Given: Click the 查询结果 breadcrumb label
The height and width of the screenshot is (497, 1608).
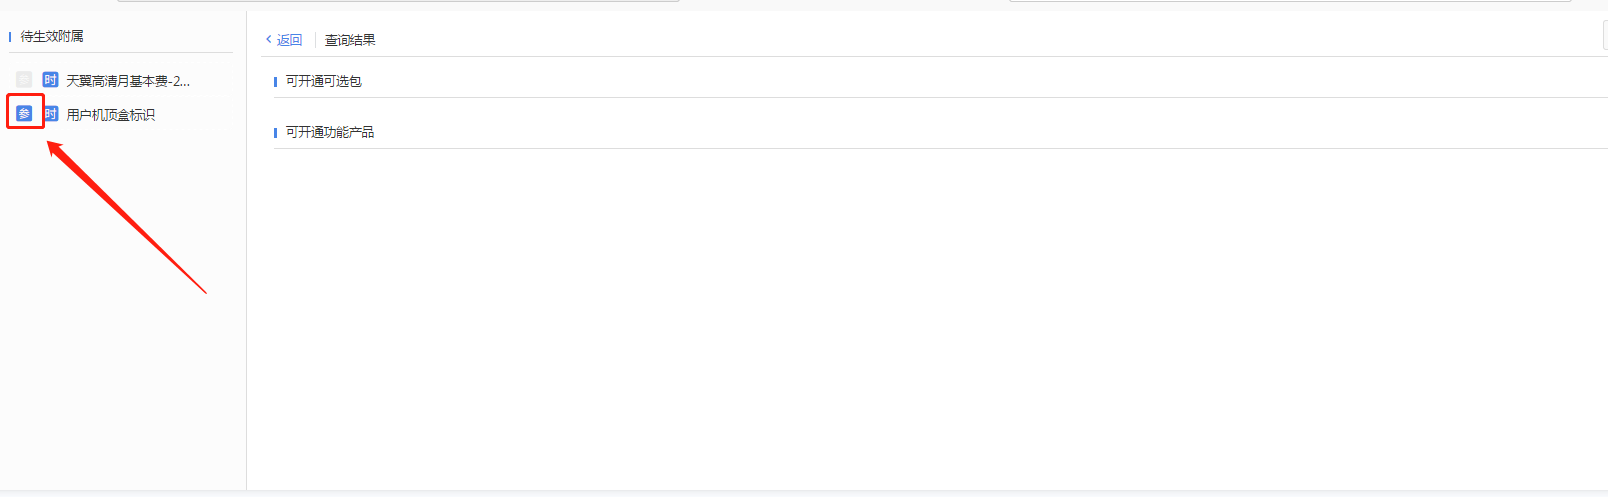Looking at the screenshot, I should [350, 40].
